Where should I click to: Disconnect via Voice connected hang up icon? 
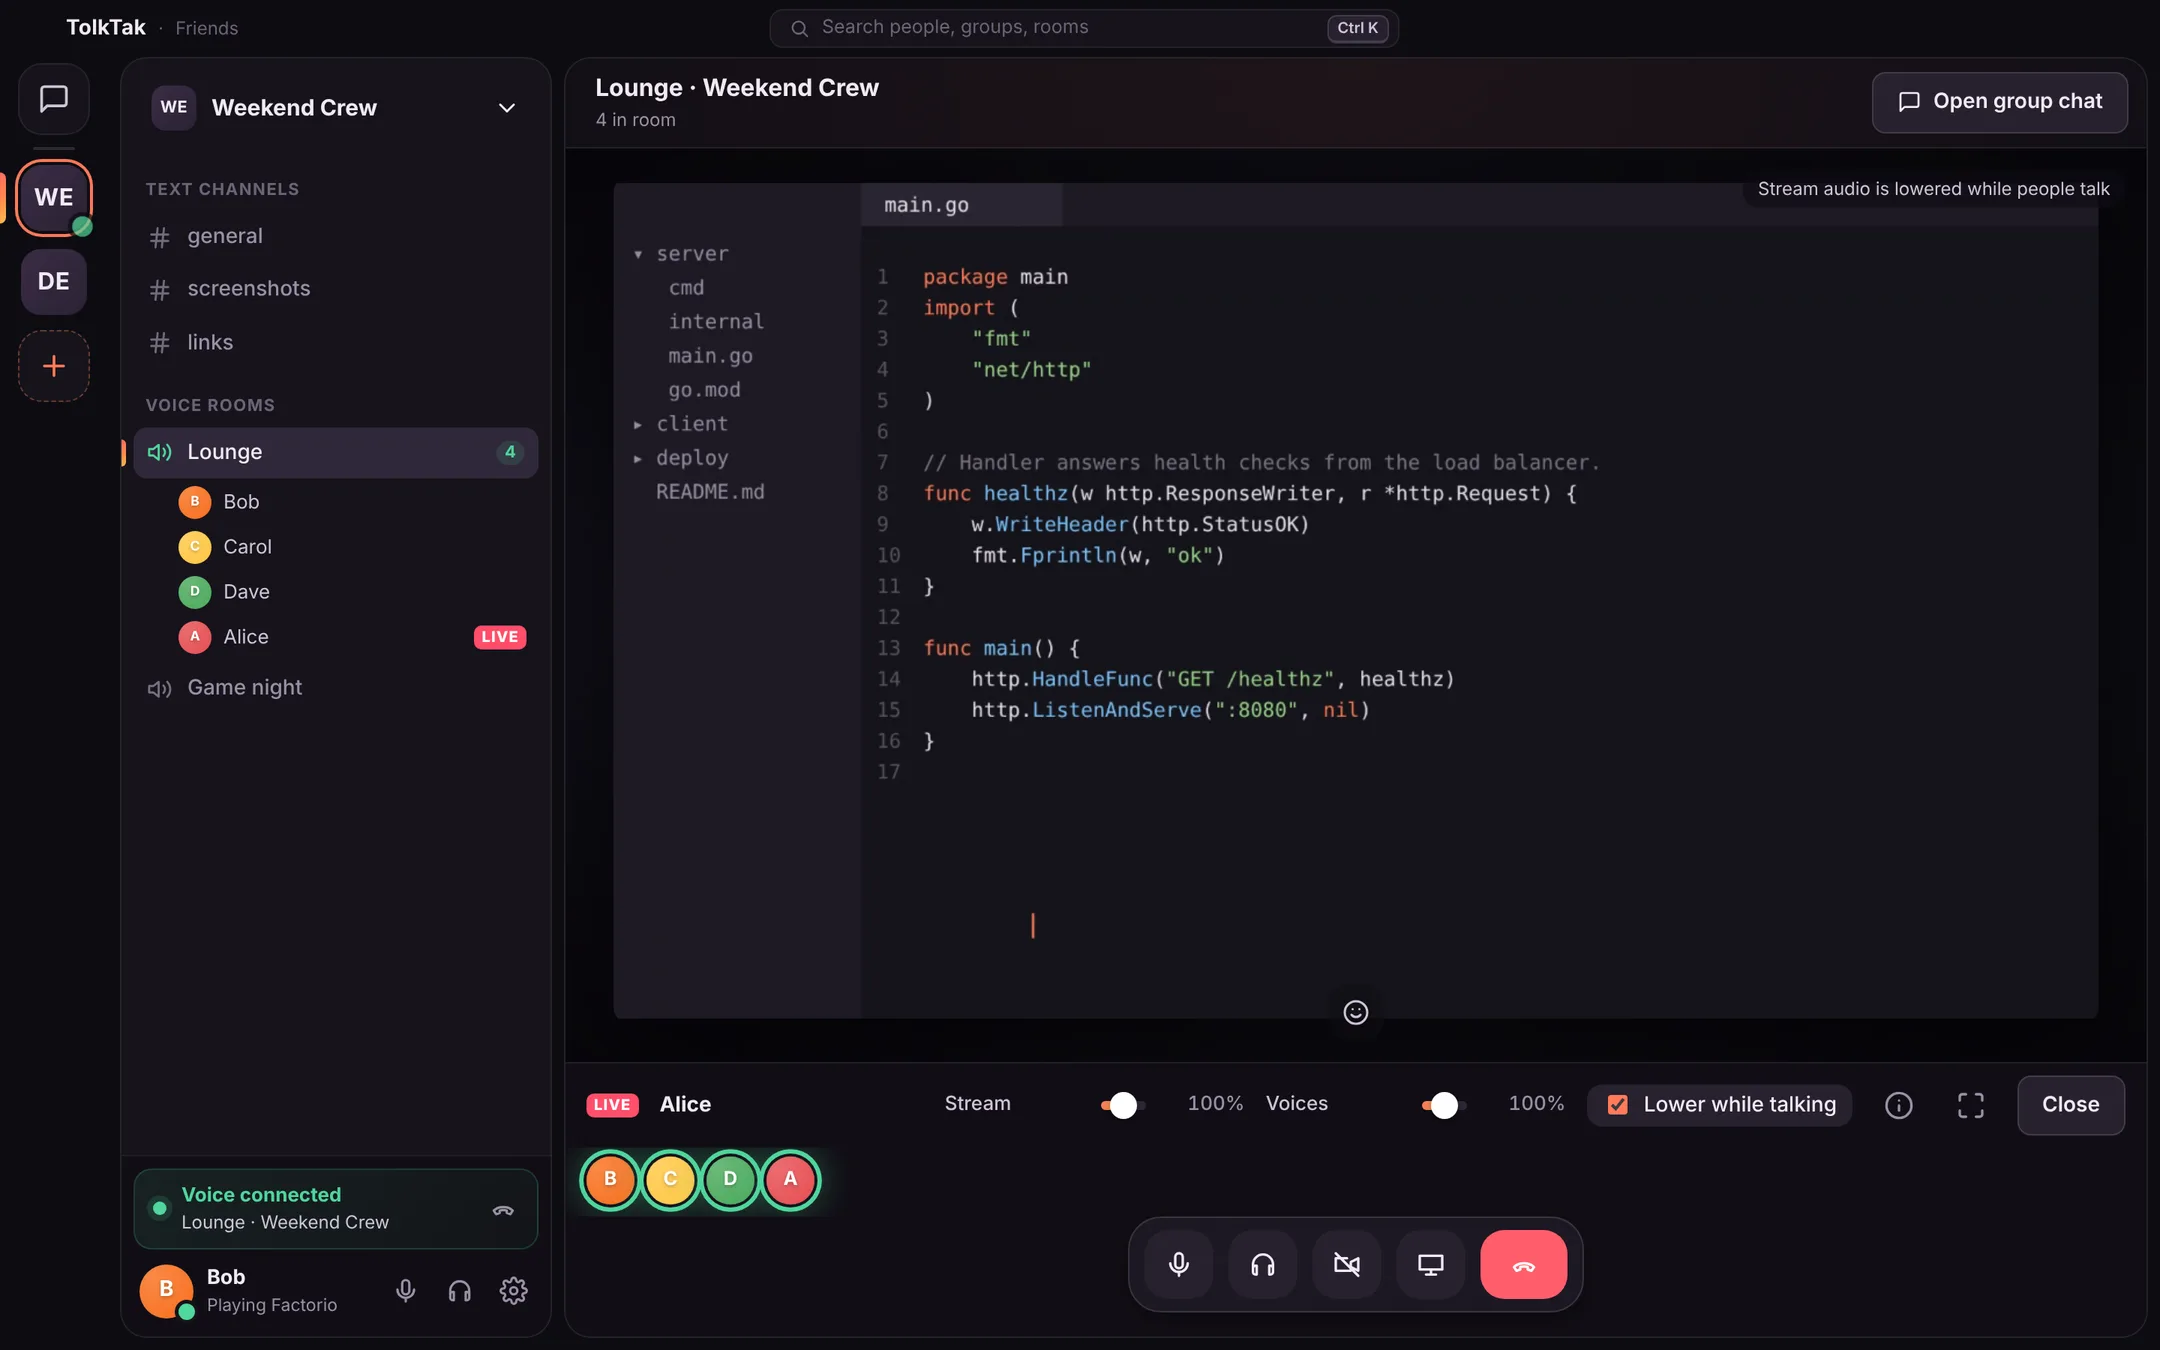pyautogui.click(x=503, y=1210)
